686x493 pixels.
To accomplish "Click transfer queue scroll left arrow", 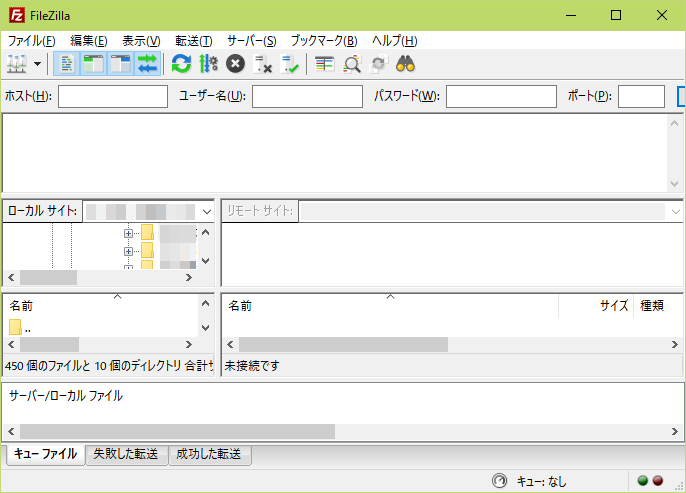I will click(11, 431).
